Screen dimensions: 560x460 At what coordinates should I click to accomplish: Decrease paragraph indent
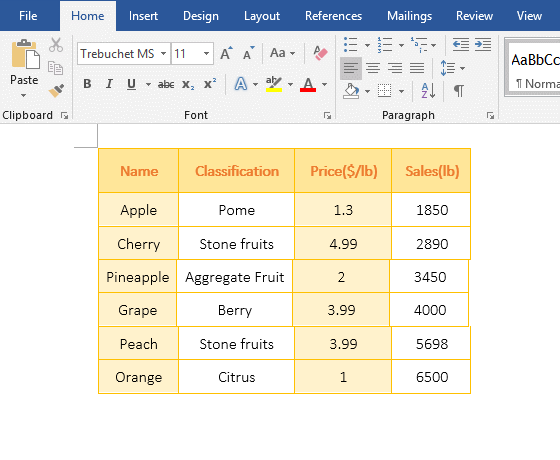461,45
